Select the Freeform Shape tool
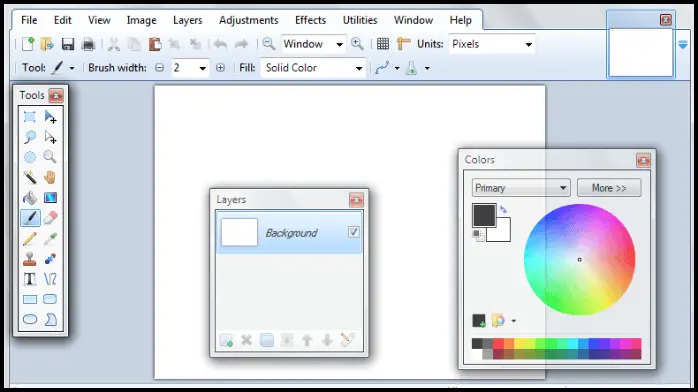The height and width of the screenshot is (392, 698). point(50,319)
